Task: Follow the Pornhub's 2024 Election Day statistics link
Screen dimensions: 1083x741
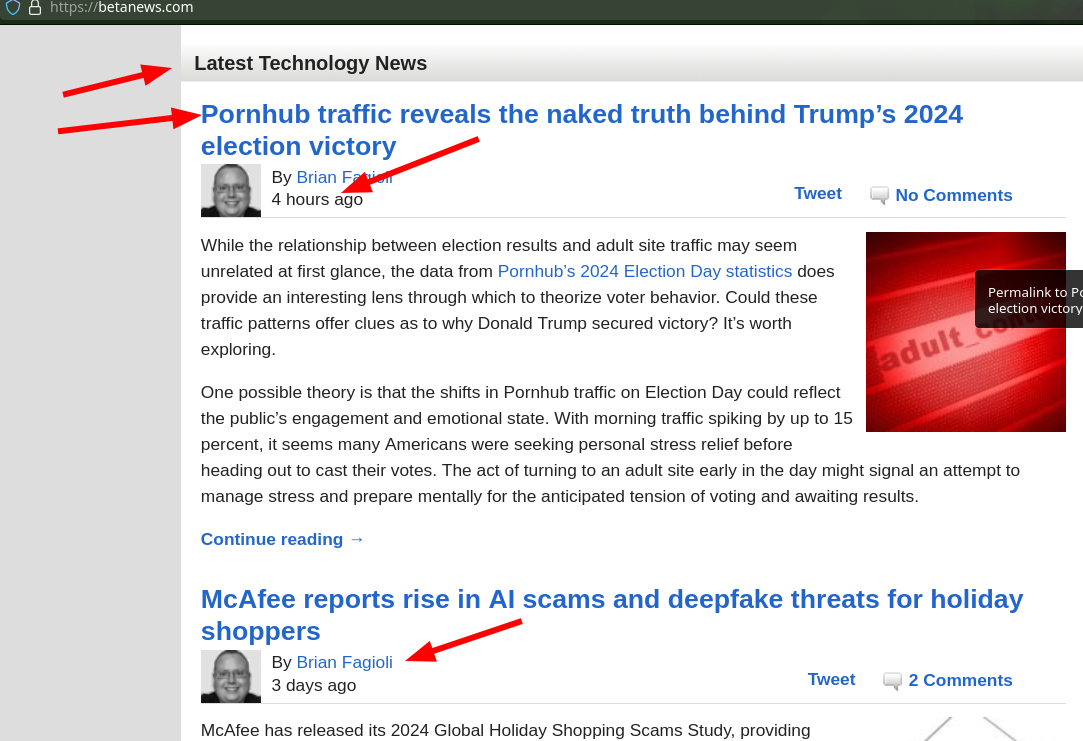Action: pyautogui.click(x=645, y=271)
